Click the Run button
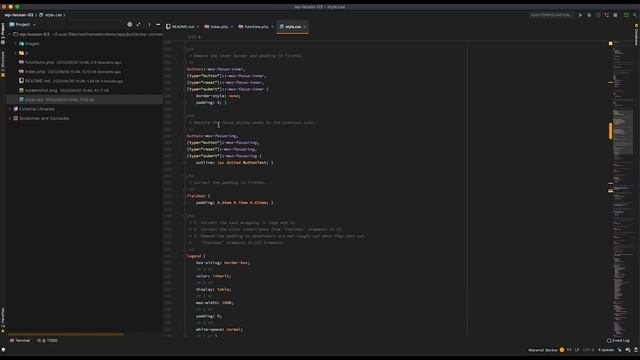The width and height of the screenshot is (640, 360). 580,15
